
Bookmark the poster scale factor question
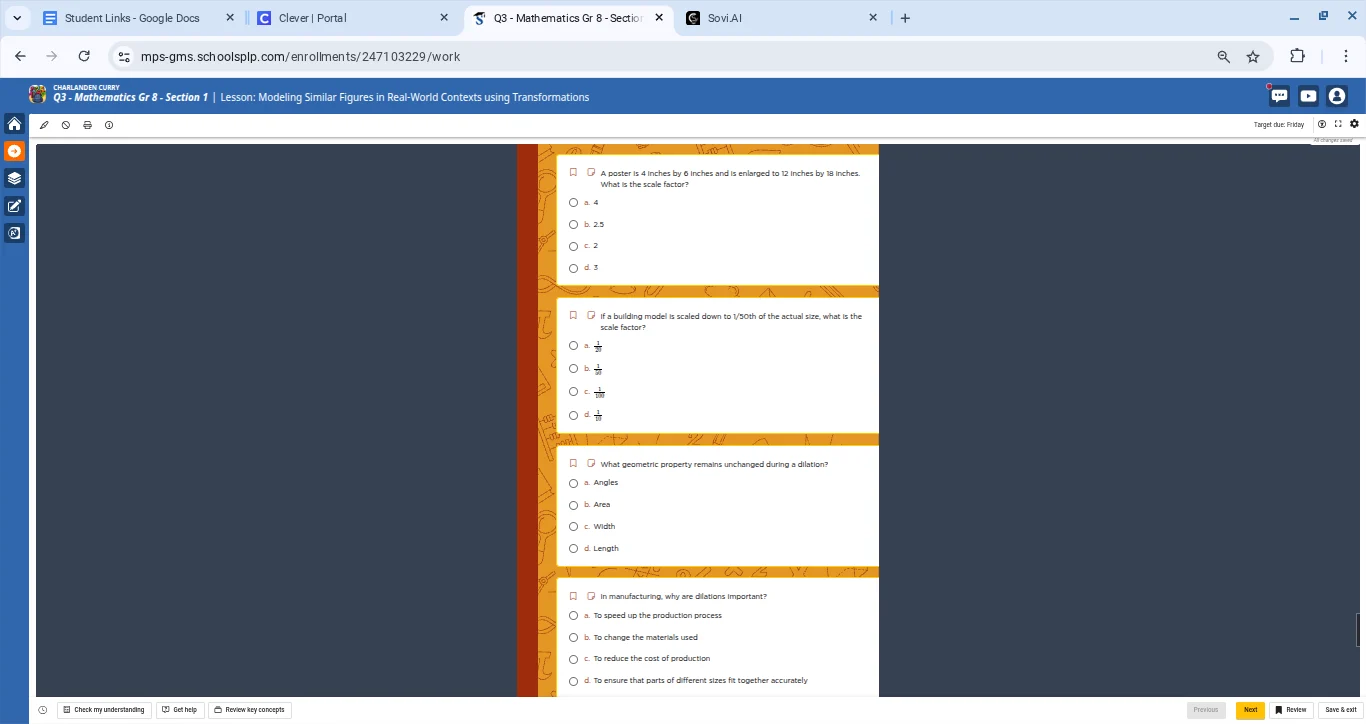pyautogui.click(x=574, y=172)
